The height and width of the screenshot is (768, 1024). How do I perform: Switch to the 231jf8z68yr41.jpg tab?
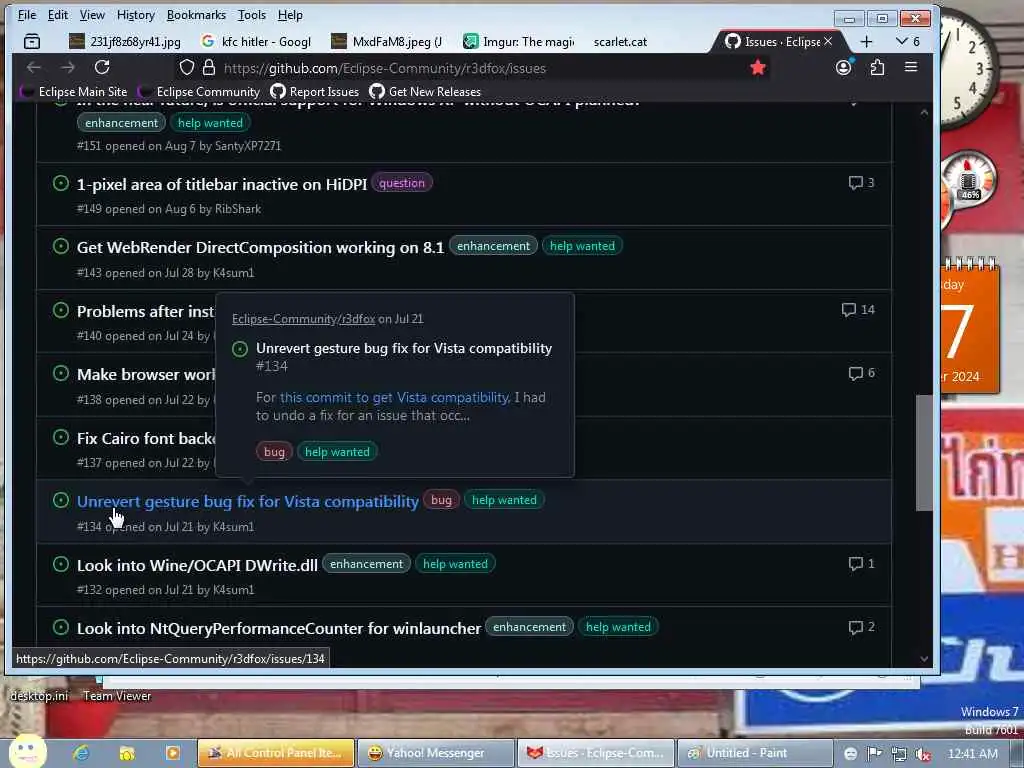[125, 42]
